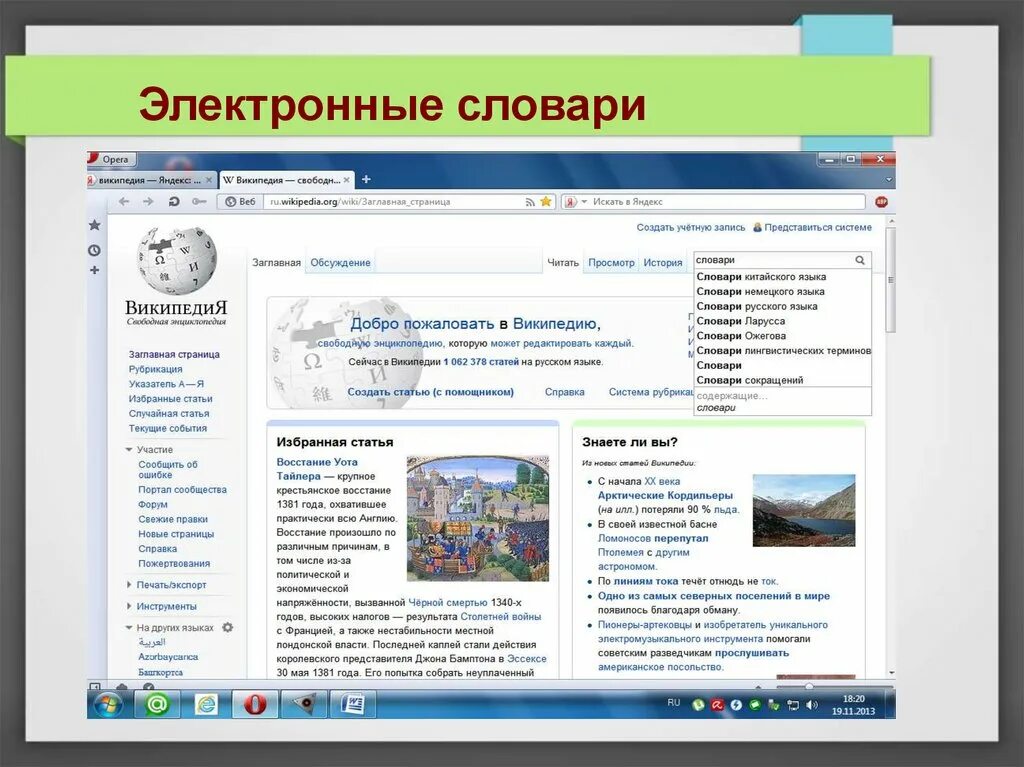Viewport: 1024px width, 767px height.
Task: Open Mail.ru Agent taskbar icon
Action: coord(157,704)
